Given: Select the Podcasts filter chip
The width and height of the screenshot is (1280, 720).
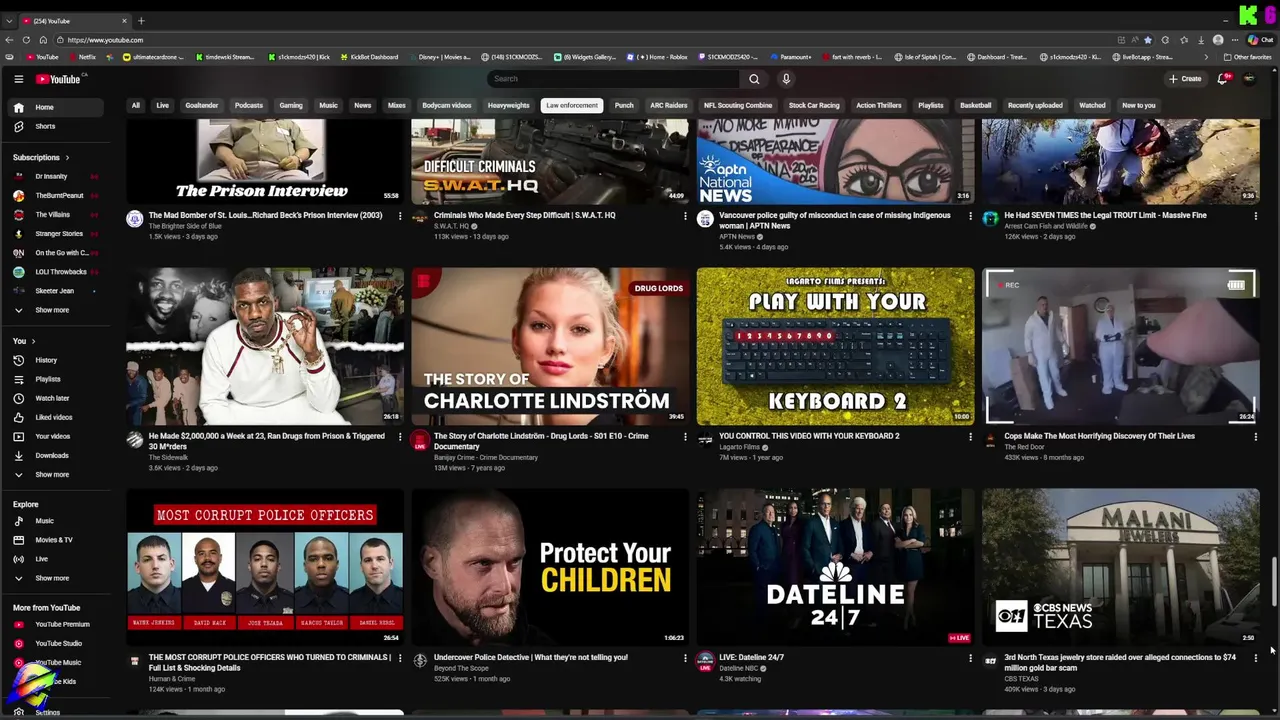Looking at the screenshot, I should pyautogui.click(x=249, y=105).
